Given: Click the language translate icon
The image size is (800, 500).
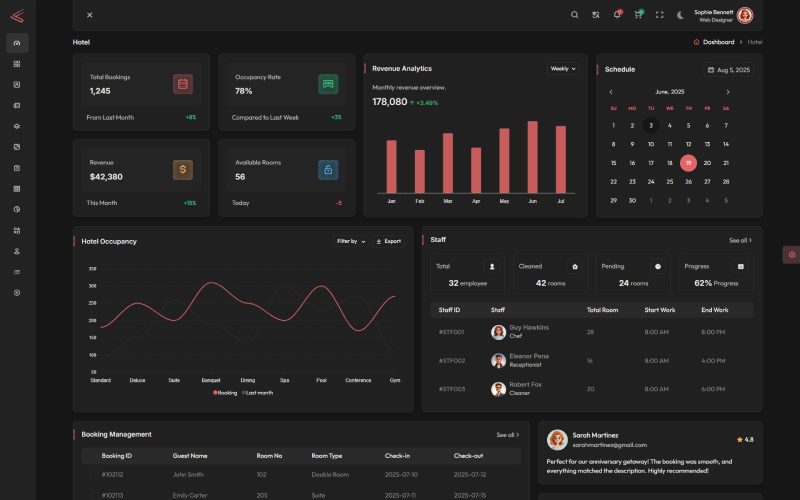Looking at the screenshot, I should 596,15.
